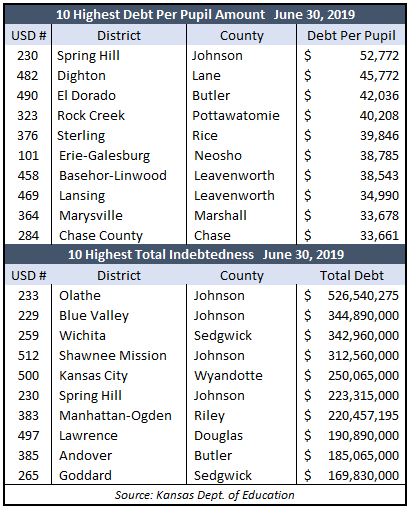Click the Spring Hill district cell in top table
Viewport: 410px width, 512px height.
pyautogui.click(x=88, y=56)
